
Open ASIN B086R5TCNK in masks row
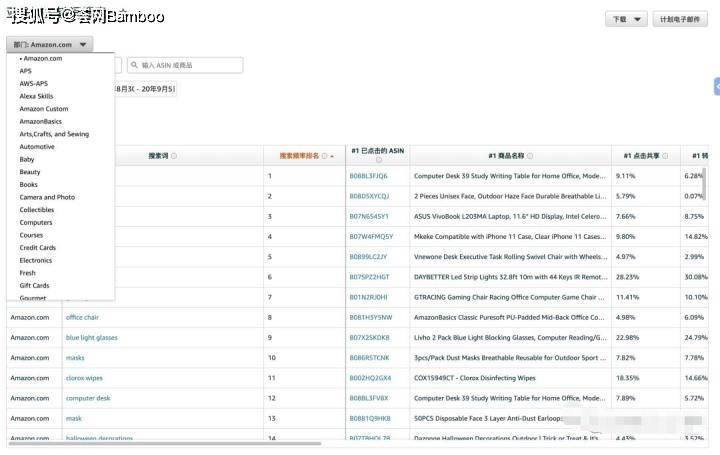tap(369, 358)
